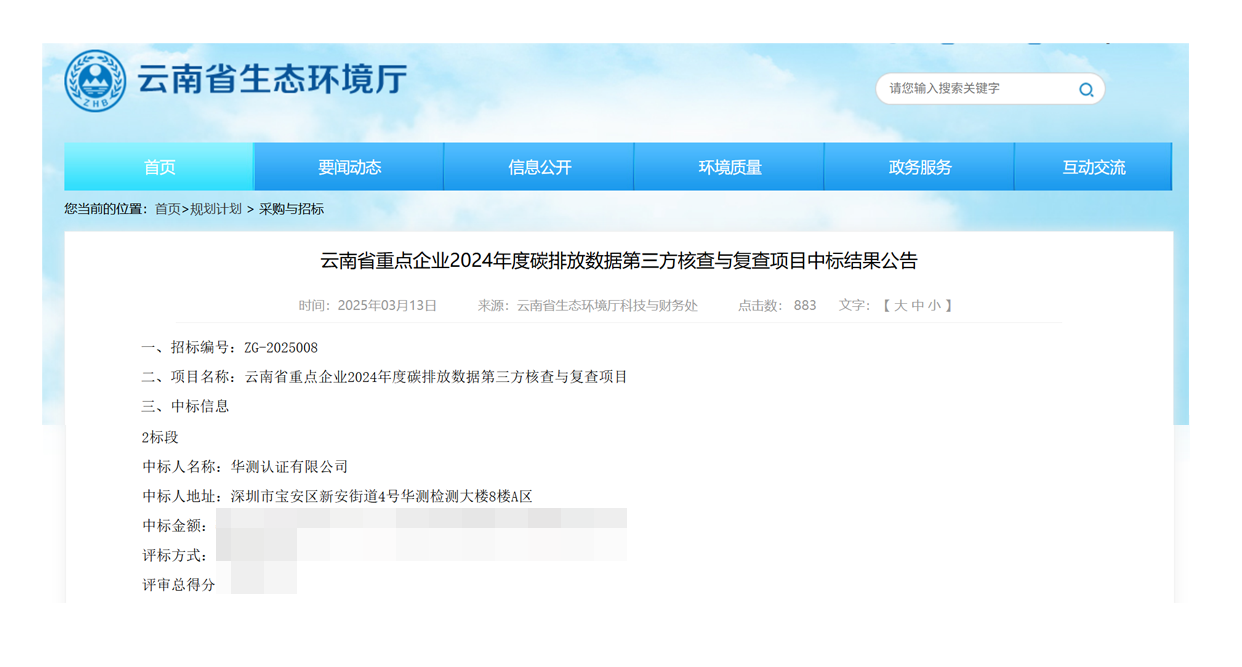
Task: Click the hit count 883
Action: 805,306
